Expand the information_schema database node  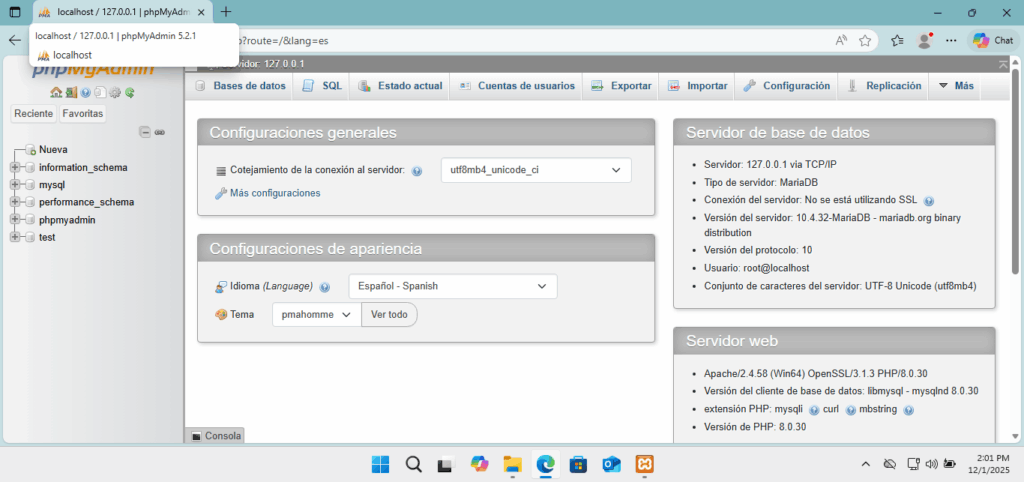[x=15, y=167]
